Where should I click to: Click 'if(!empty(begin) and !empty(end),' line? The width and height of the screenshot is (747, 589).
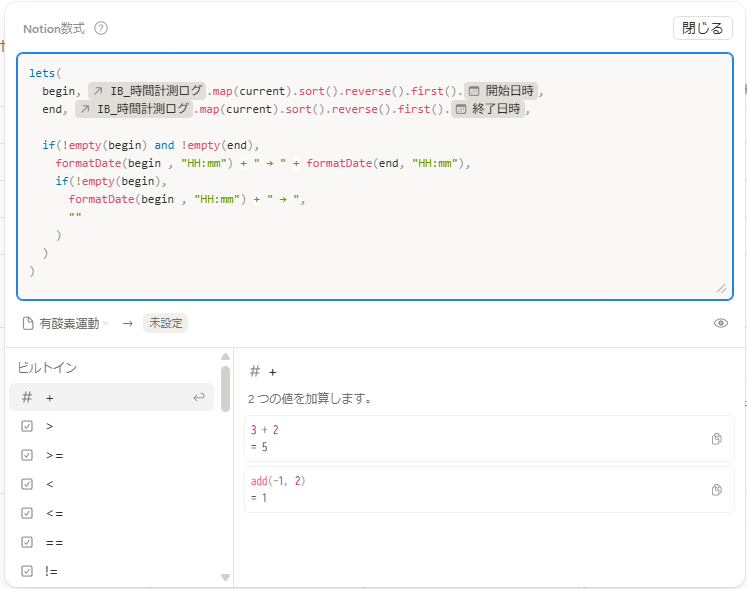[x=151, y=145]
